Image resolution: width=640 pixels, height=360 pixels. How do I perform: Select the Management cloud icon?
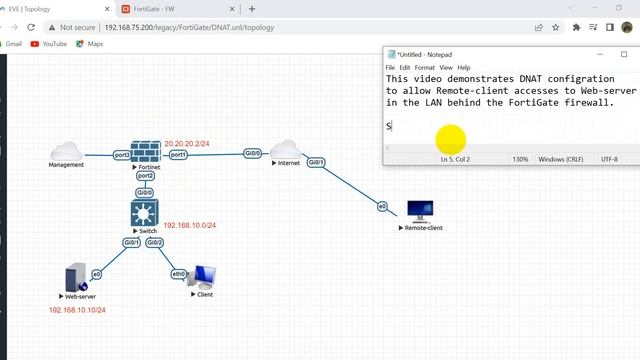[66, 151]
